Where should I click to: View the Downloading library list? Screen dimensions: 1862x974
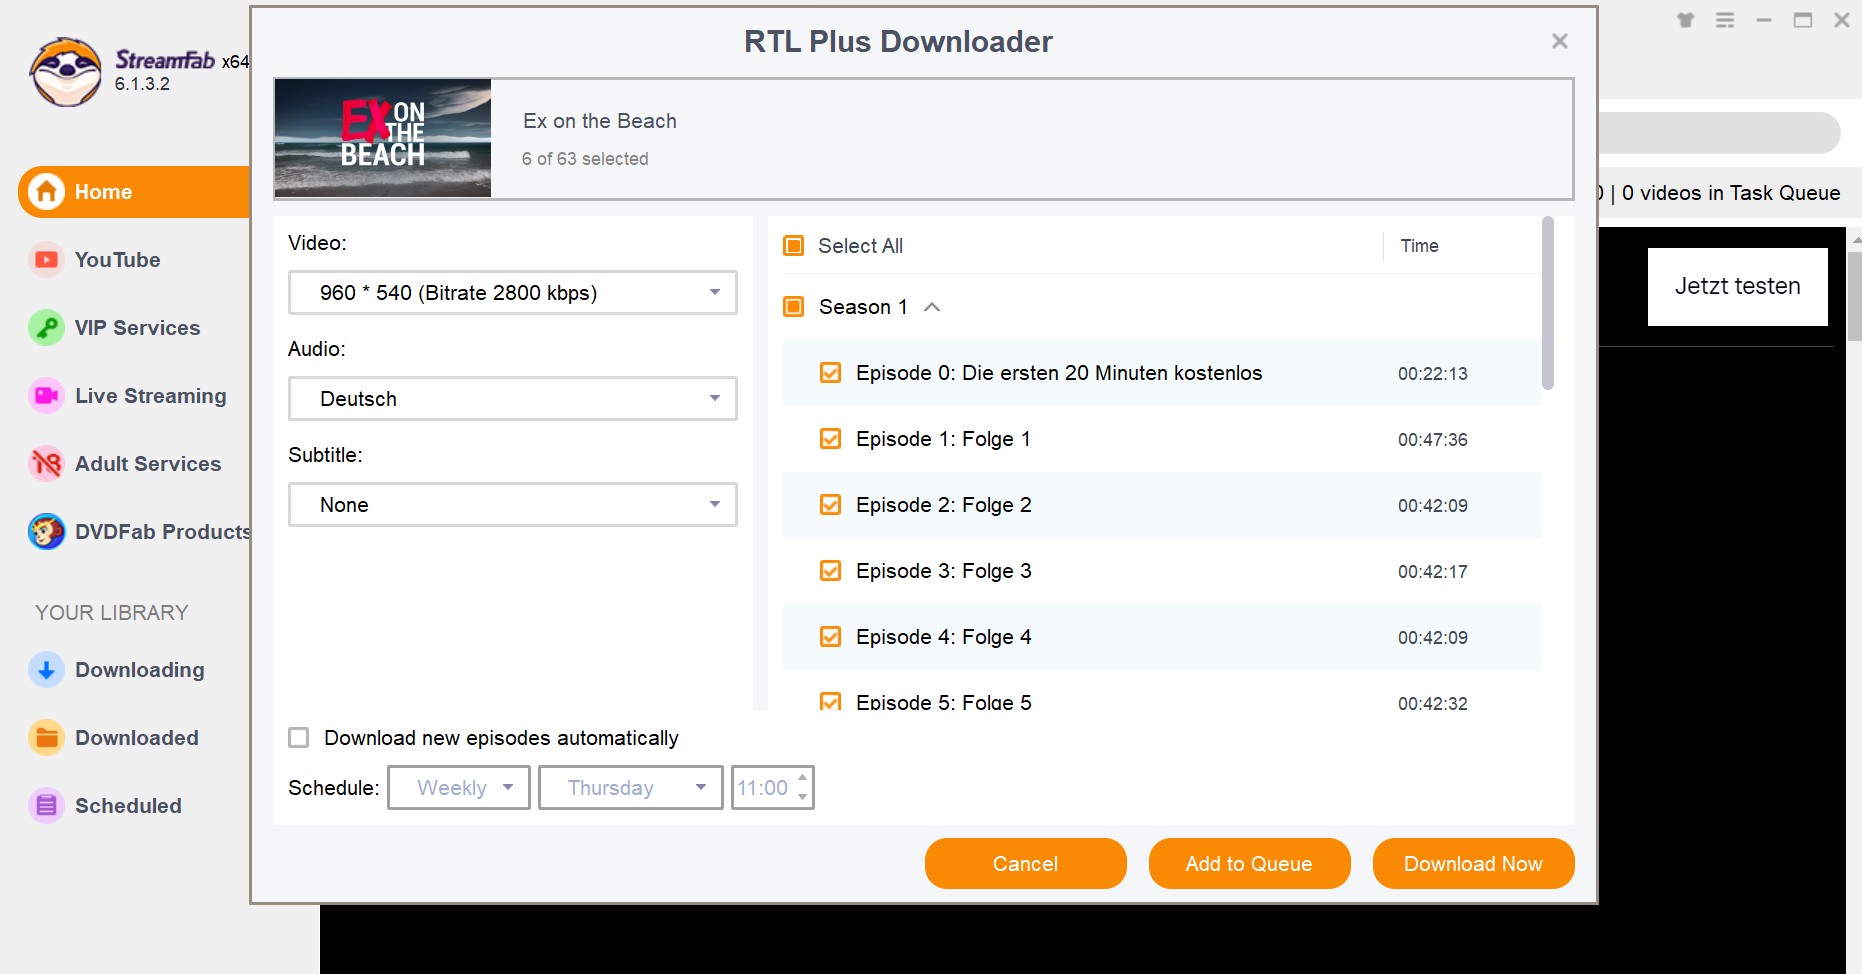coord(140,670)
